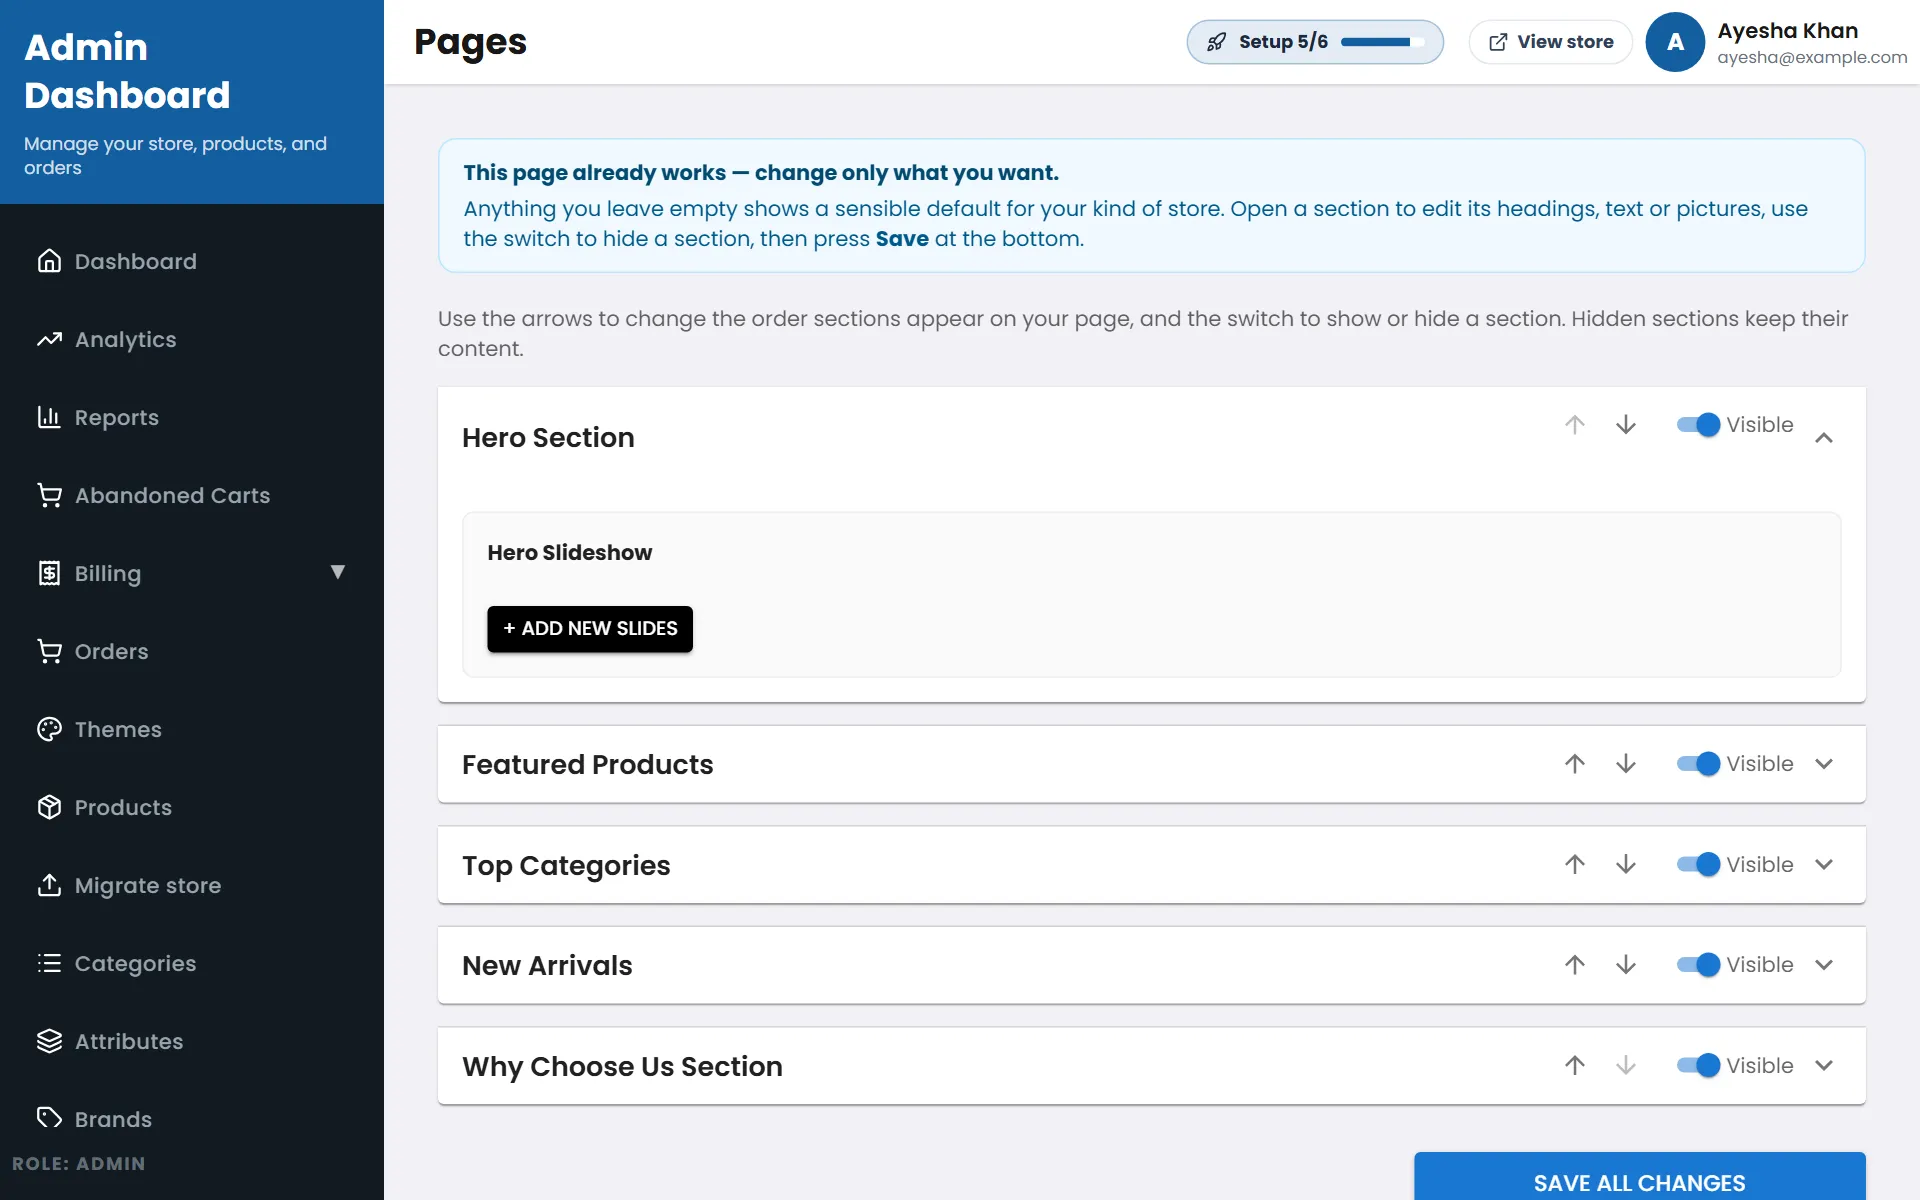
Task: Click the Products box icon in sidebar
Action: (49, 807)
